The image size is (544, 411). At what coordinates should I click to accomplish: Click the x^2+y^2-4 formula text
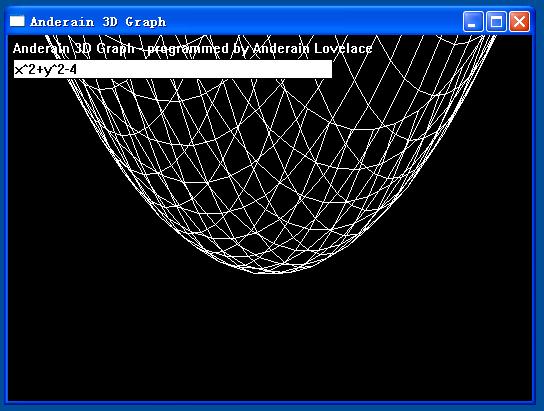(x=45, y=69)
